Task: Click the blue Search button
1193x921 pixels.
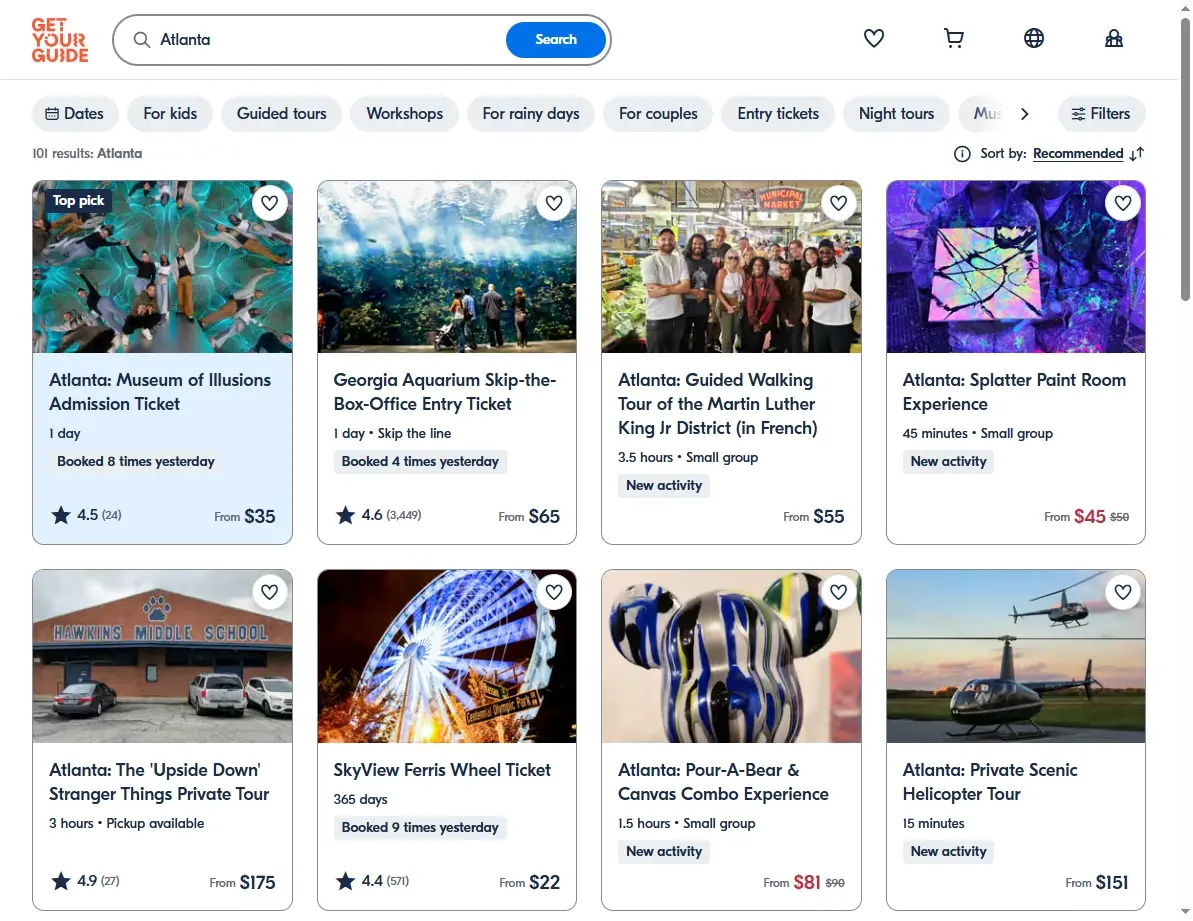Action: click(555, 40)
